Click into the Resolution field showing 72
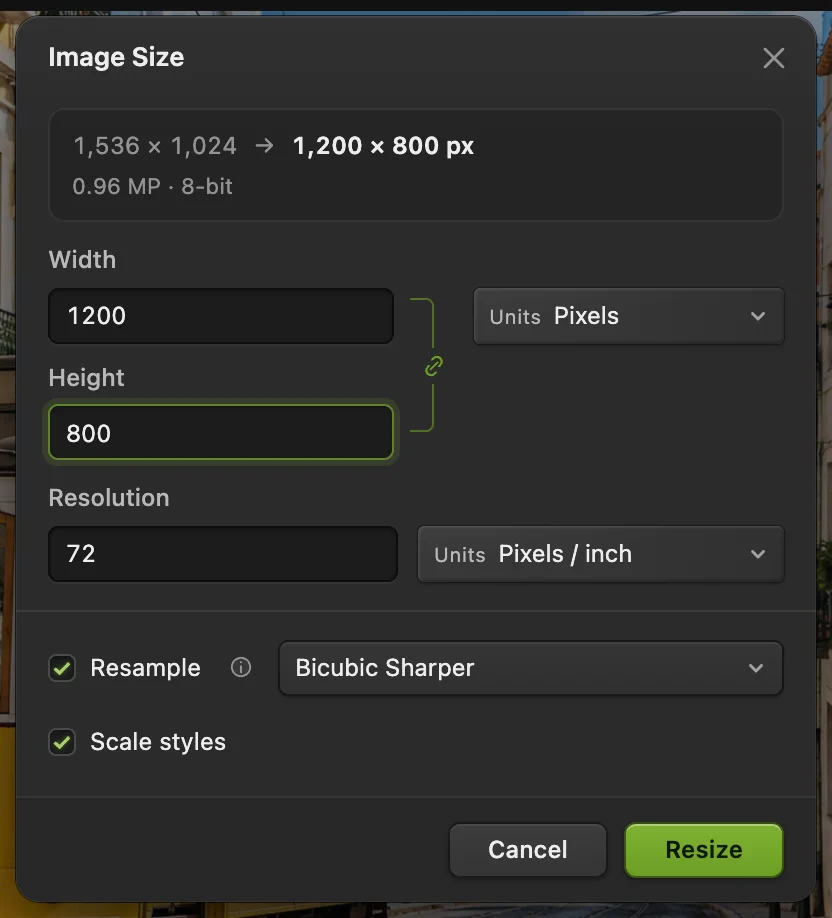 (x=222, y=554)
